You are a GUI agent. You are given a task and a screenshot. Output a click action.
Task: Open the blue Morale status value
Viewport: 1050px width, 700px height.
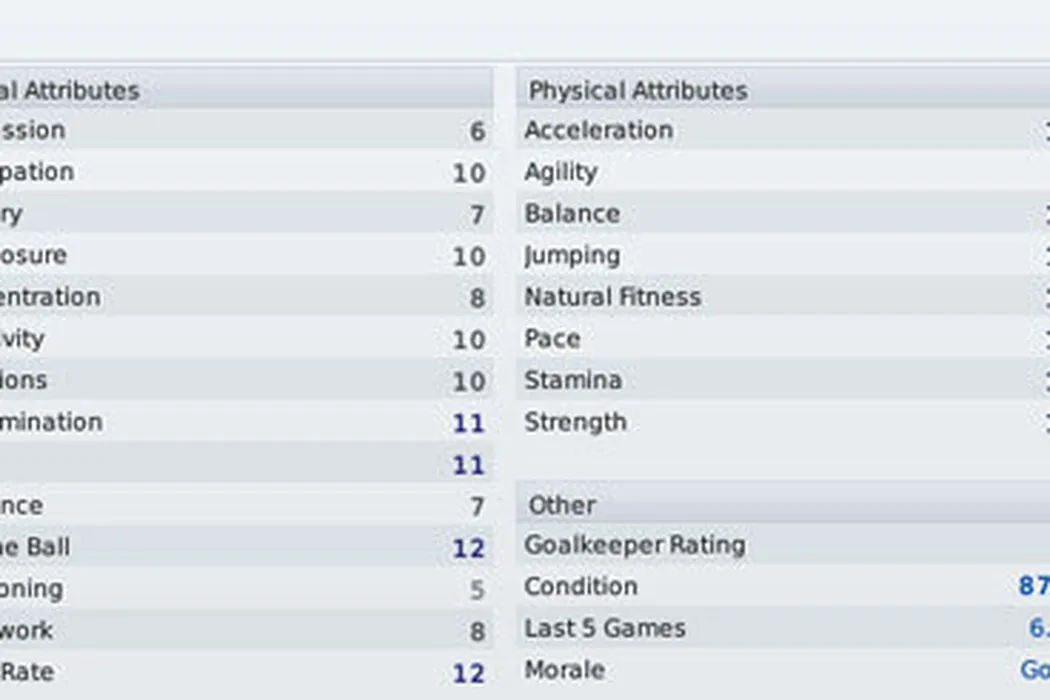pyautogui.click(x=1034, y=671)
